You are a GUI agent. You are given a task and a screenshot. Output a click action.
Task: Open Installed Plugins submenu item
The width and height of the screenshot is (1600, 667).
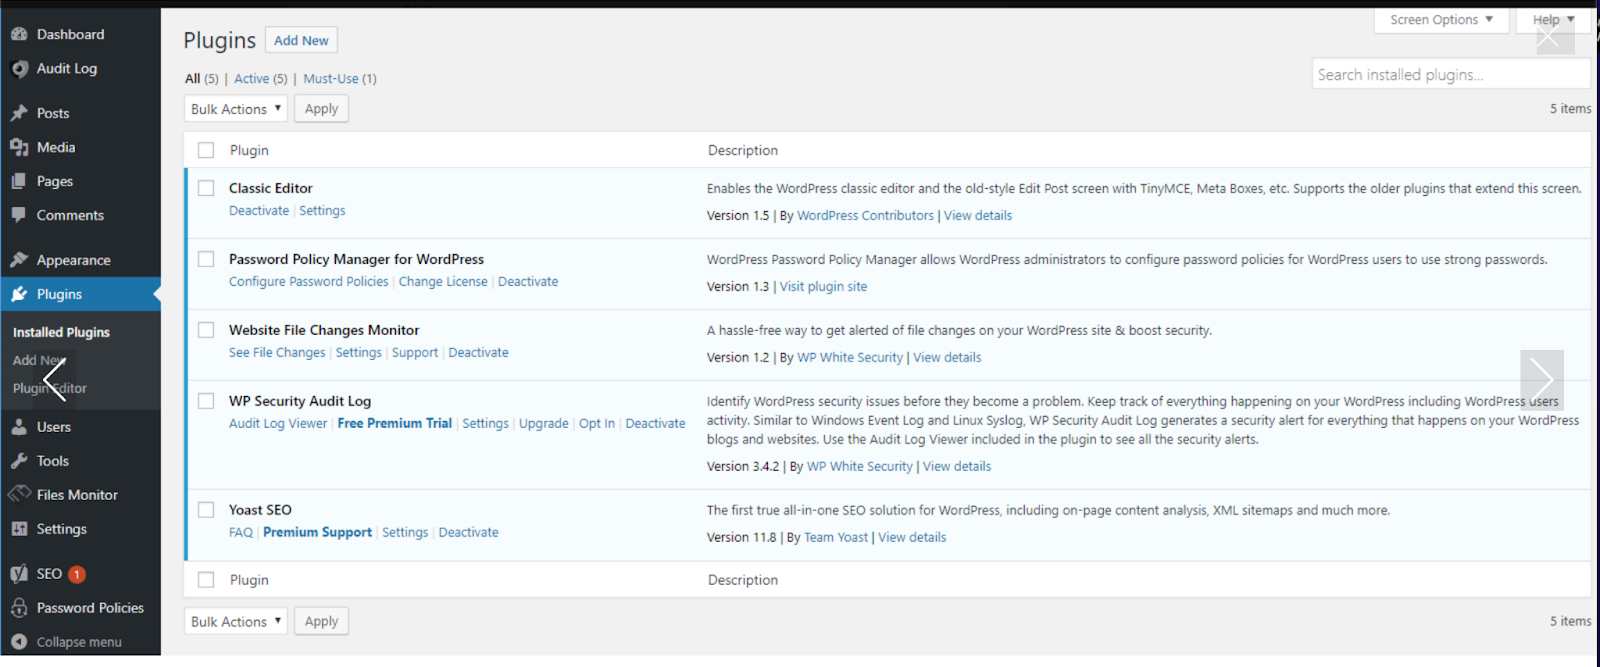pyautogui.click(x=61, y=332)
